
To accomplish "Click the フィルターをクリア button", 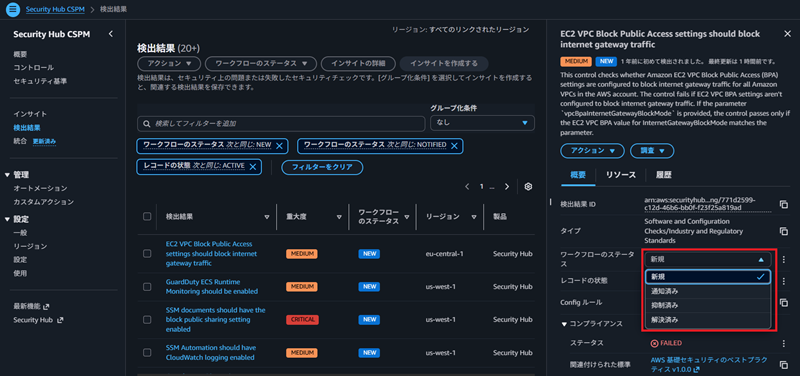I will click(322, 167).
